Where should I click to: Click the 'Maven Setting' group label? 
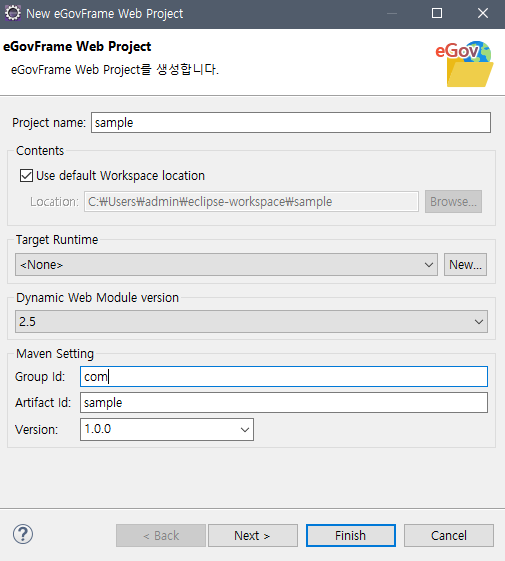[55, 353]
